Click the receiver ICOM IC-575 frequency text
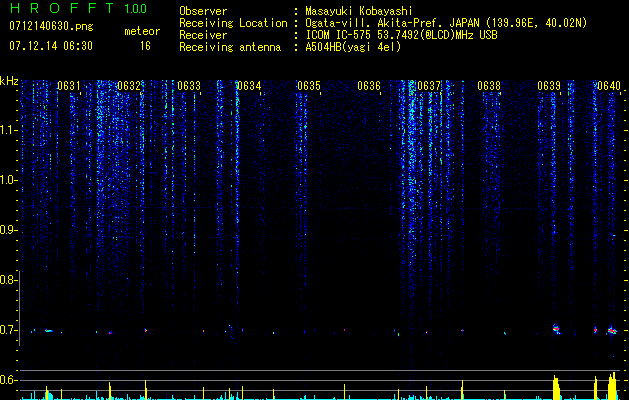The width and height of the screenshot is (629, 400). click(401, 35)
